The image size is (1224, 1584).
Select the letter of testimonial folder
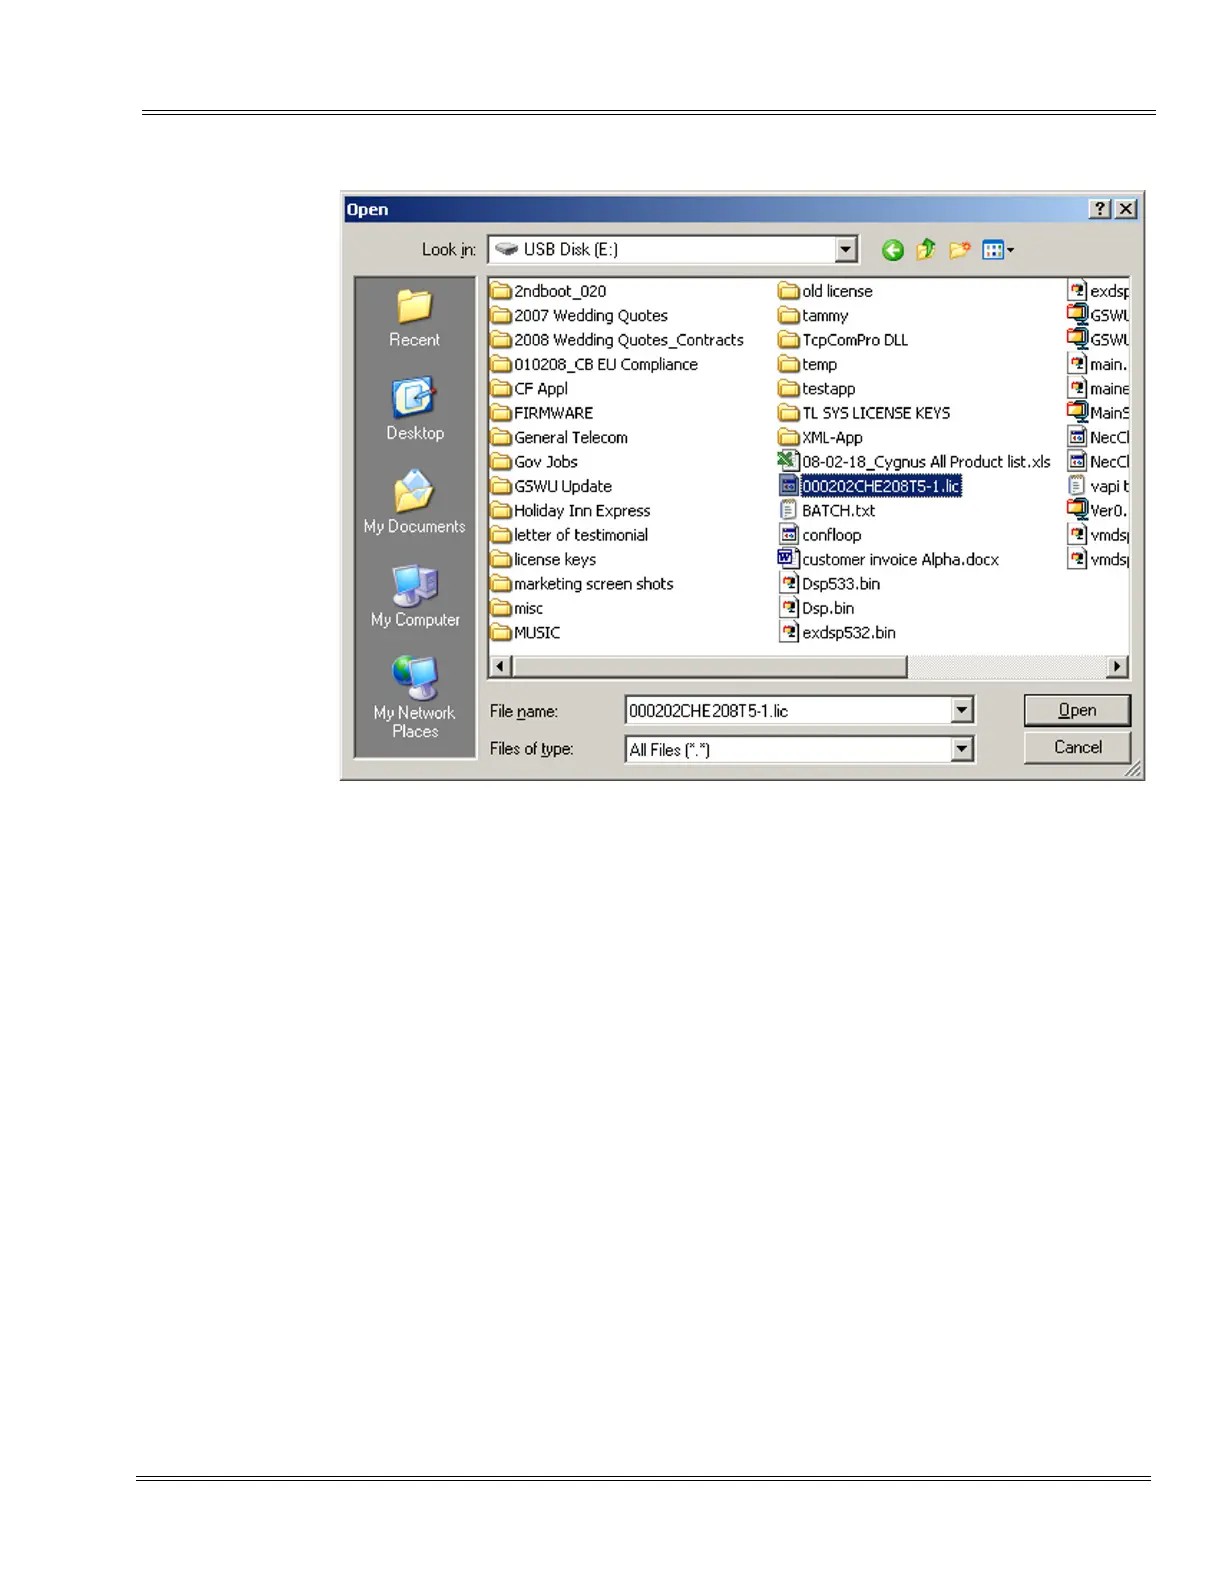click(x=569, y=535)
